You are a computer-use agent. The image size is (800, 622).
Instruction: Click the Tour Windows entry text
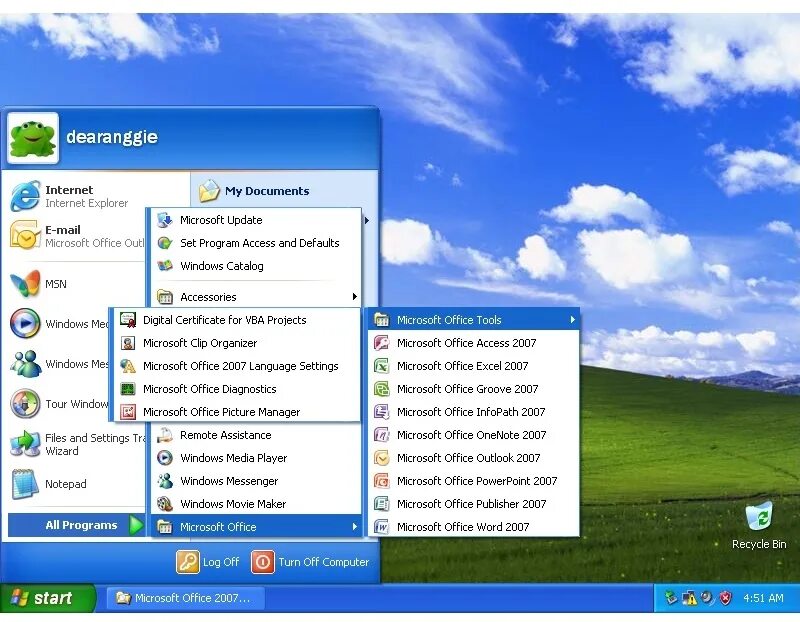pyautogui.click(x=77, y=404)
